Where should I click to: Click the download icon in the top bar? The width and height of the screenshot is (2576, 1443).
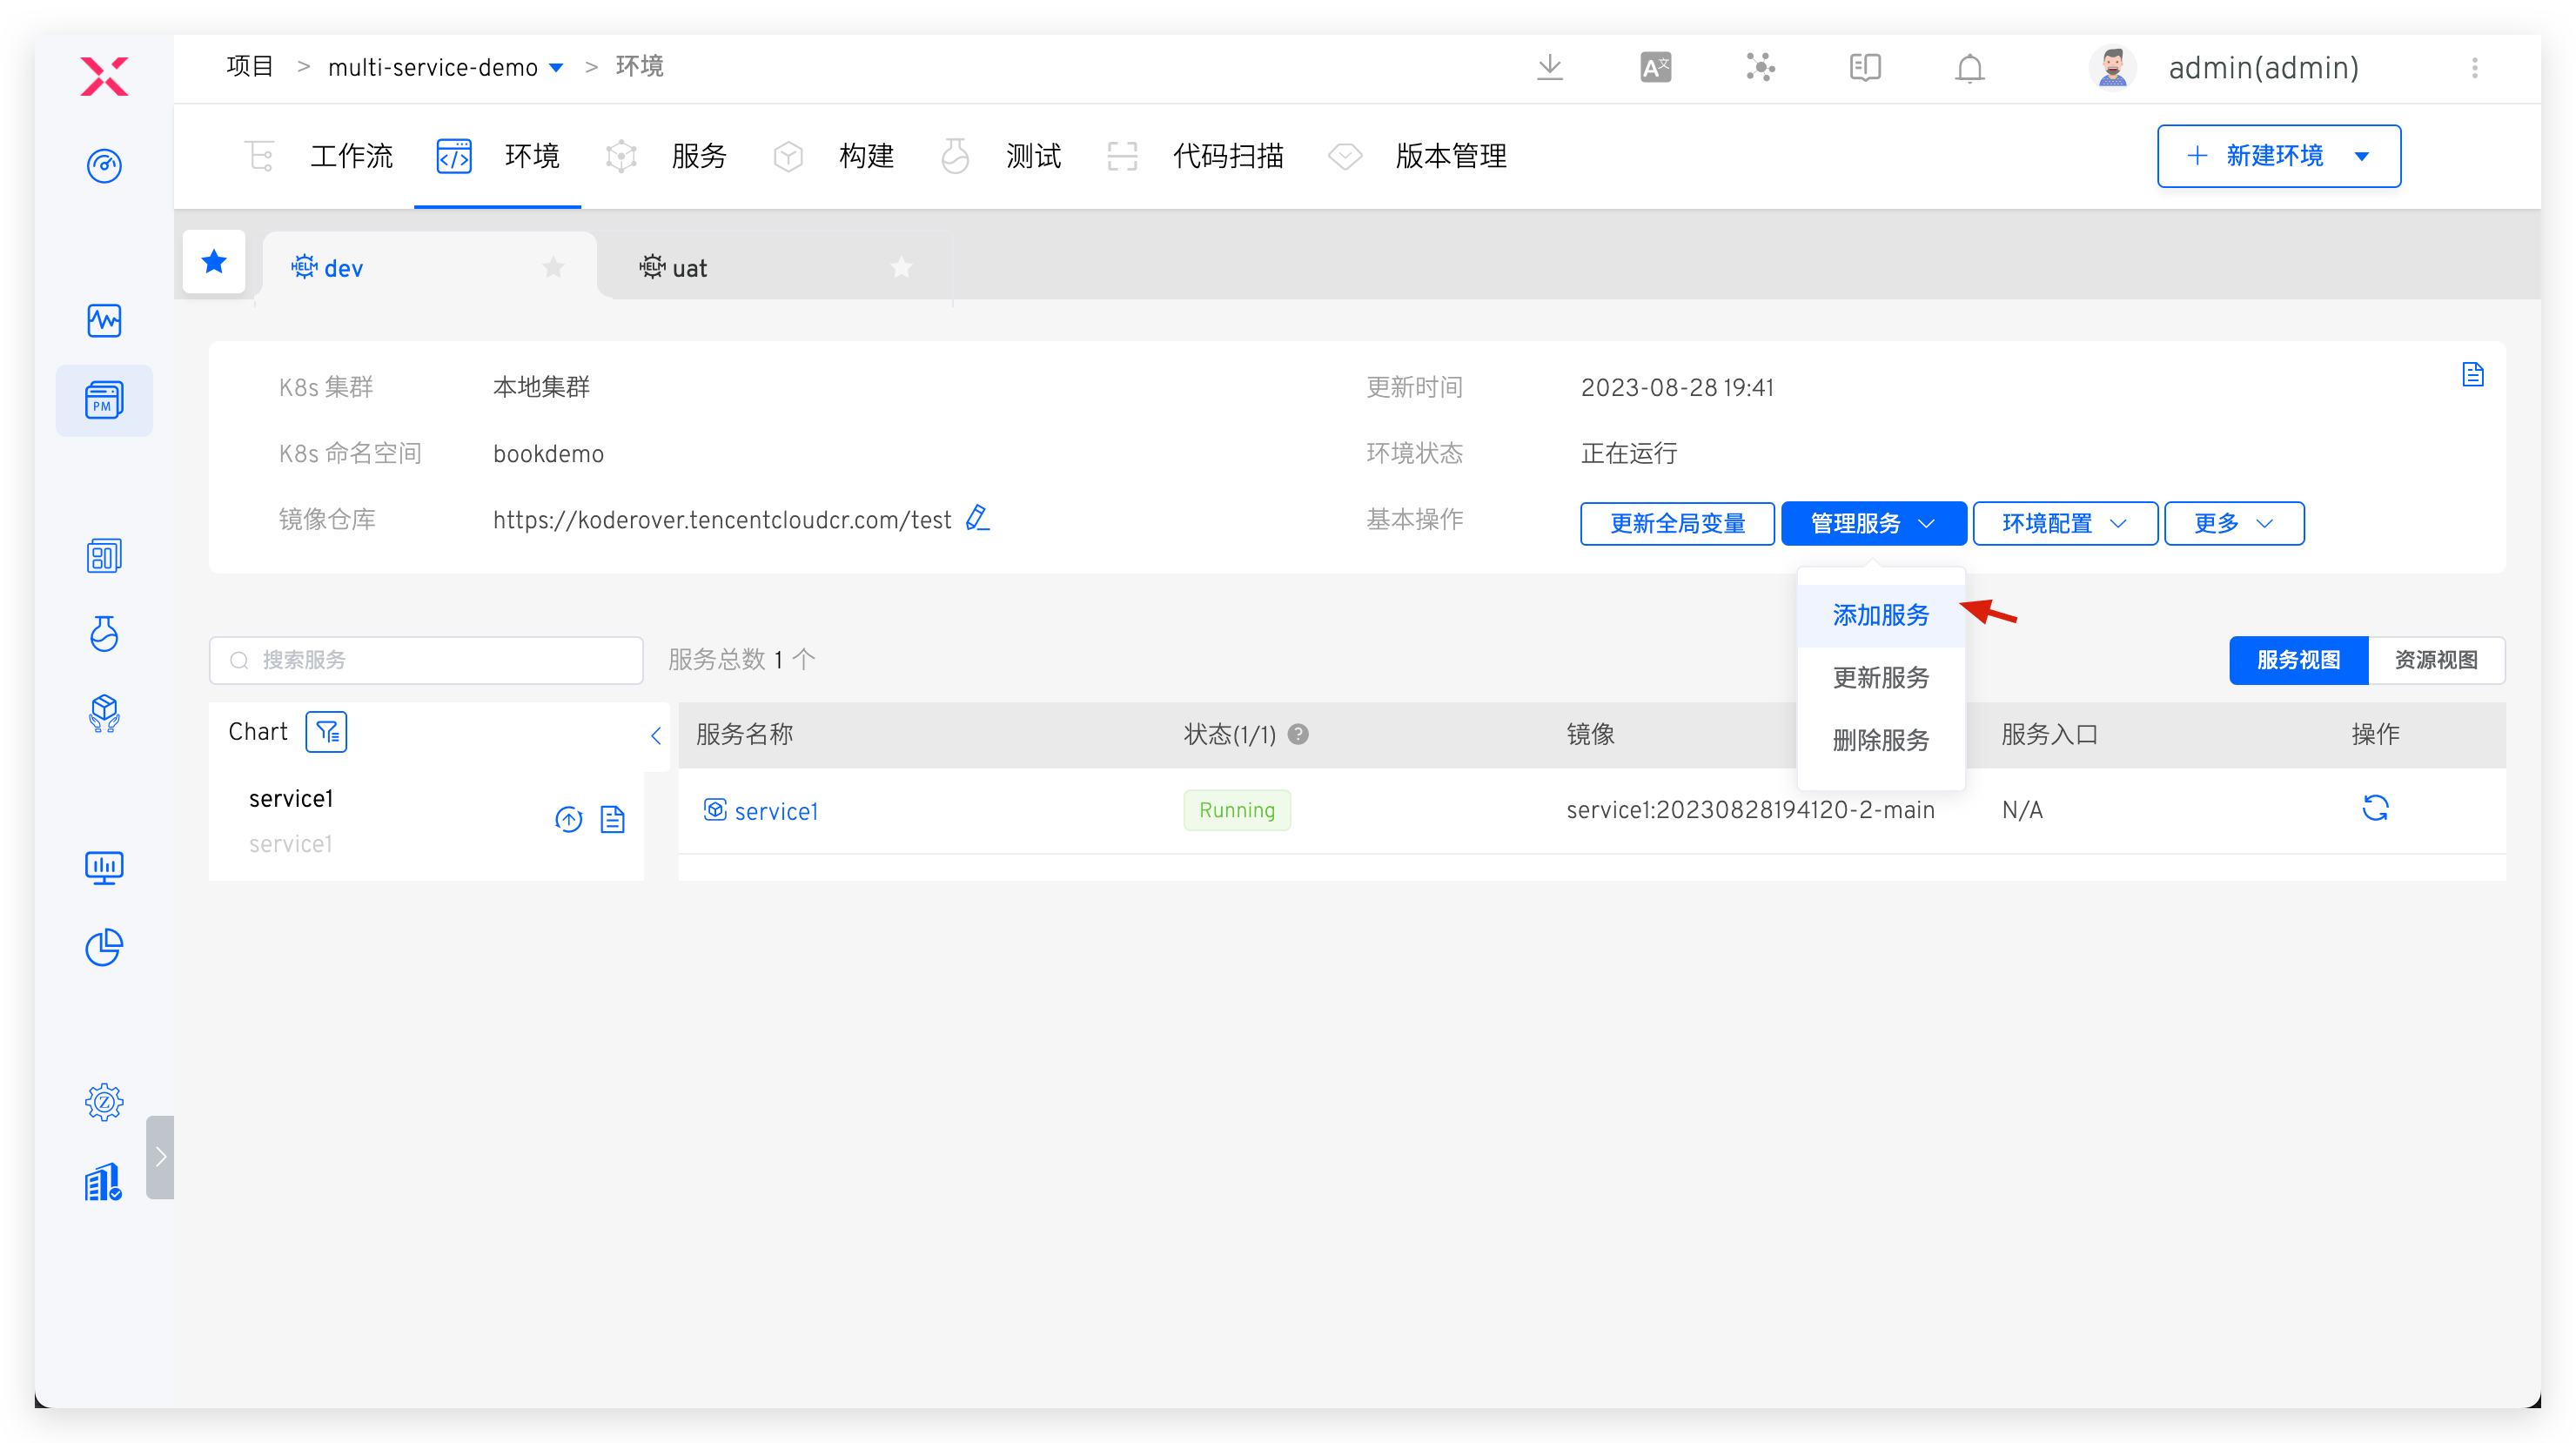[x=1550, y=67]
